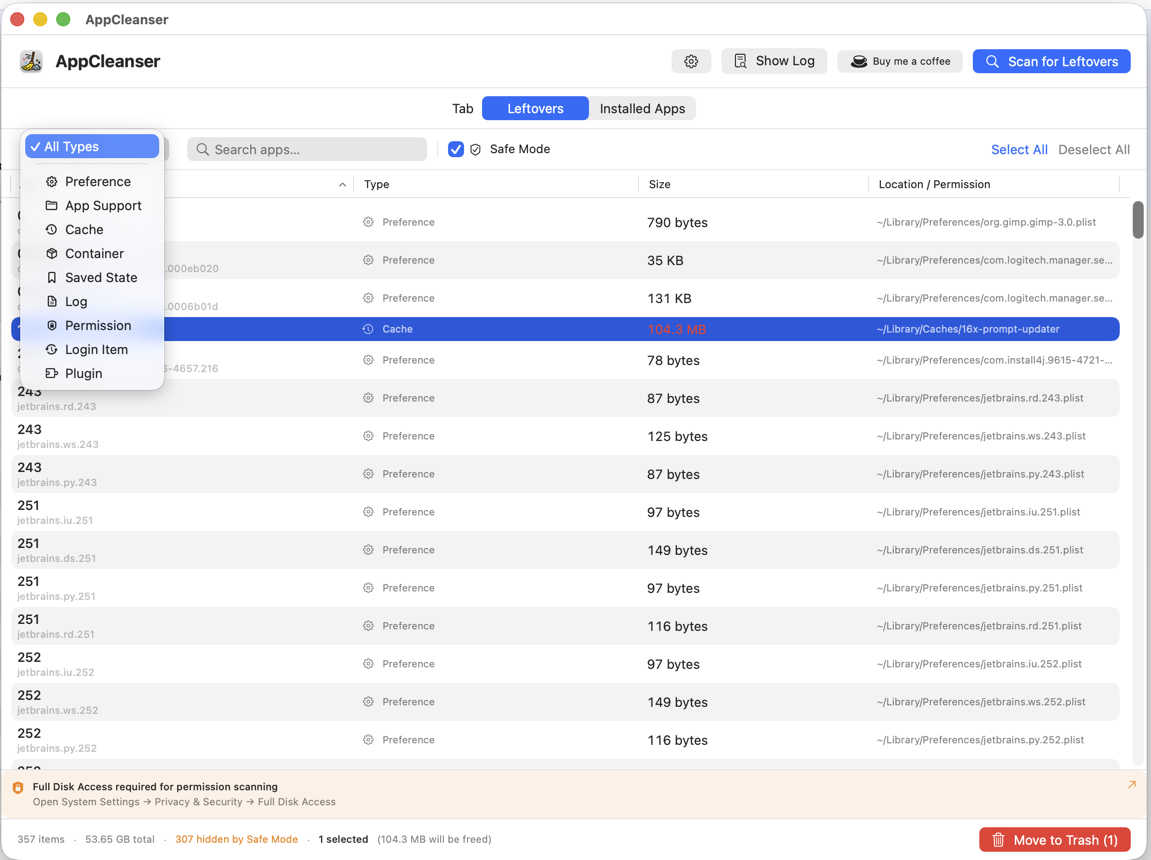
Task: Click the gear icon in the 78 bytes row
Action: pos(368,360)
